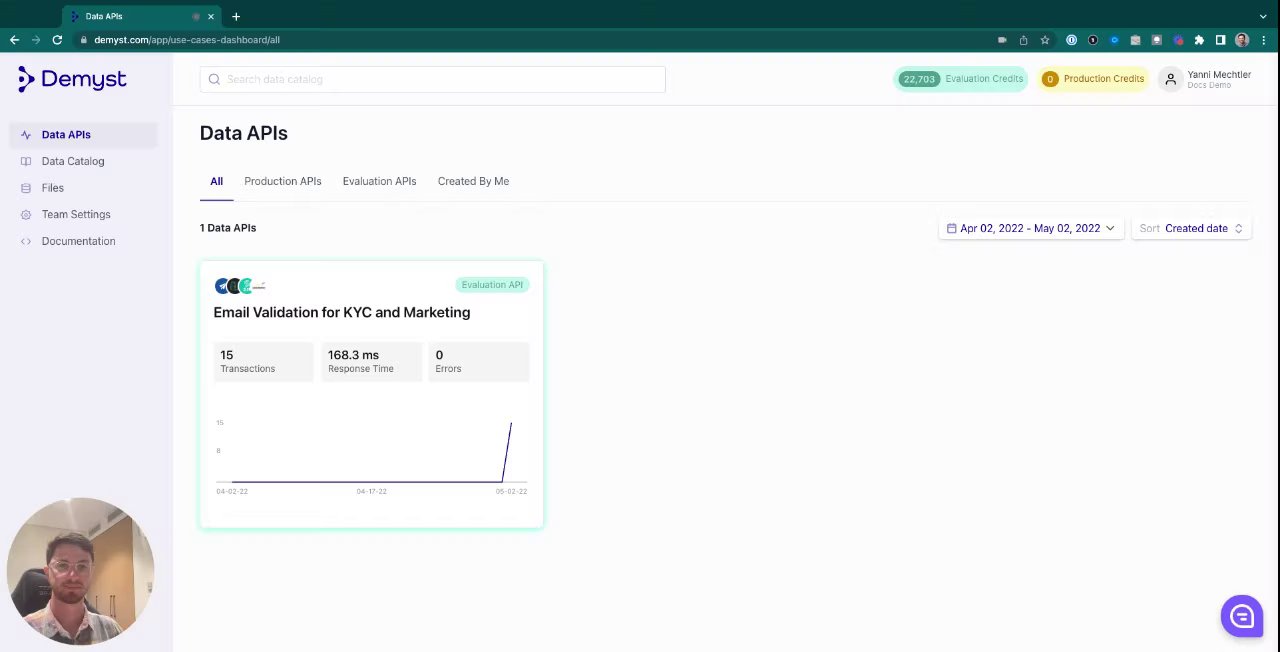Click the Data Catalog book icon
Image resolution: width=1280 pixels, height=652 pixels.
(x=26, y=161)
